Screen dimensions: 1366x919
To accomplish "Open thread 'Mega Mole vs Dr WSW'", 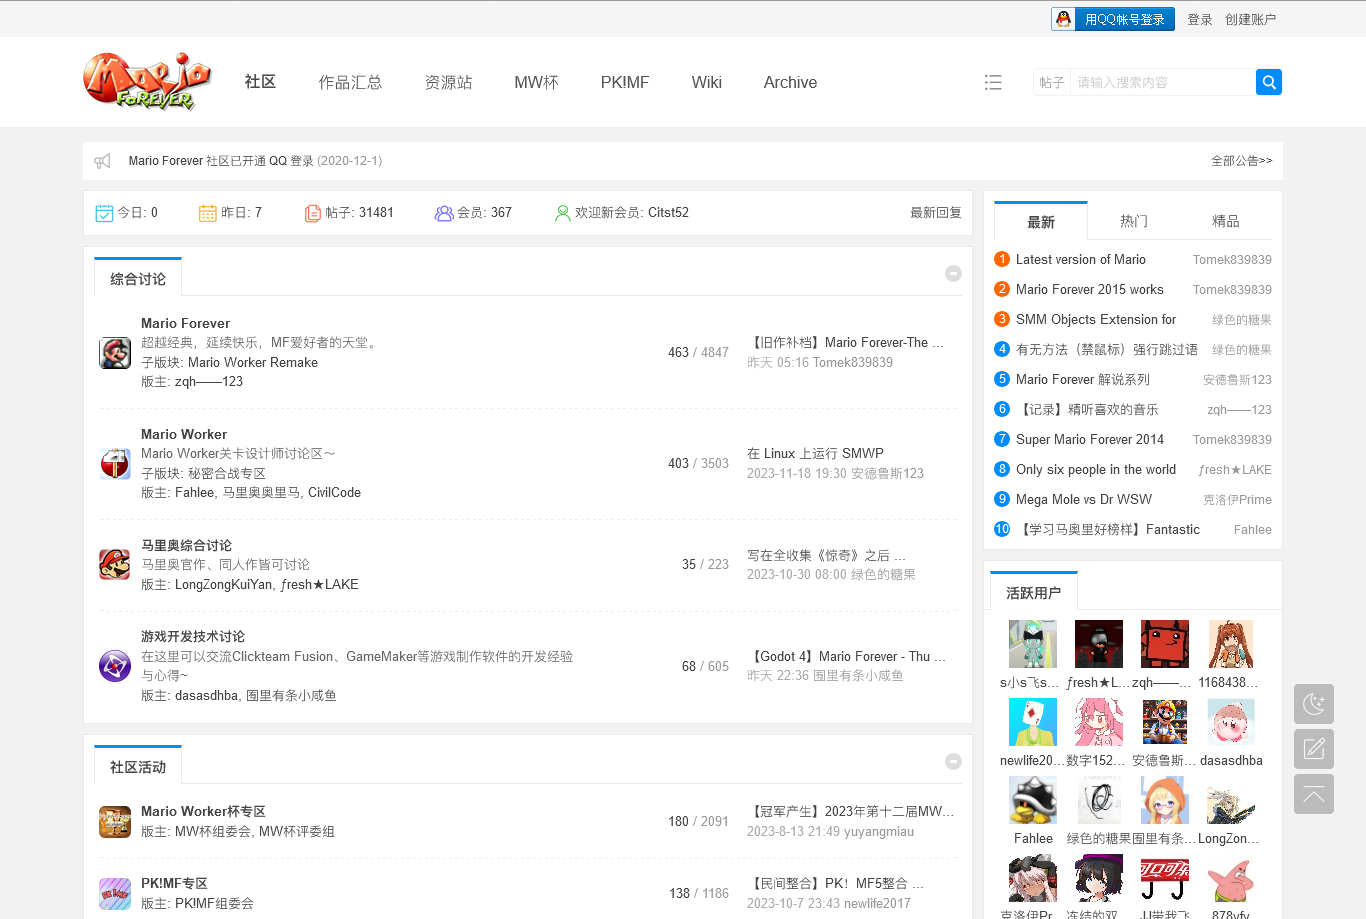I will coord(1084,499).
